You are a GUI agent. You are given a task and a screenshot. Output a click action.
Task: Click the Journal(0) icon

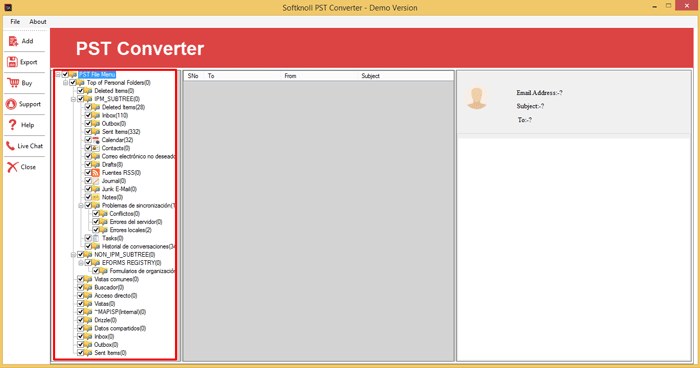pyautogui.click(x=96, y=181)
